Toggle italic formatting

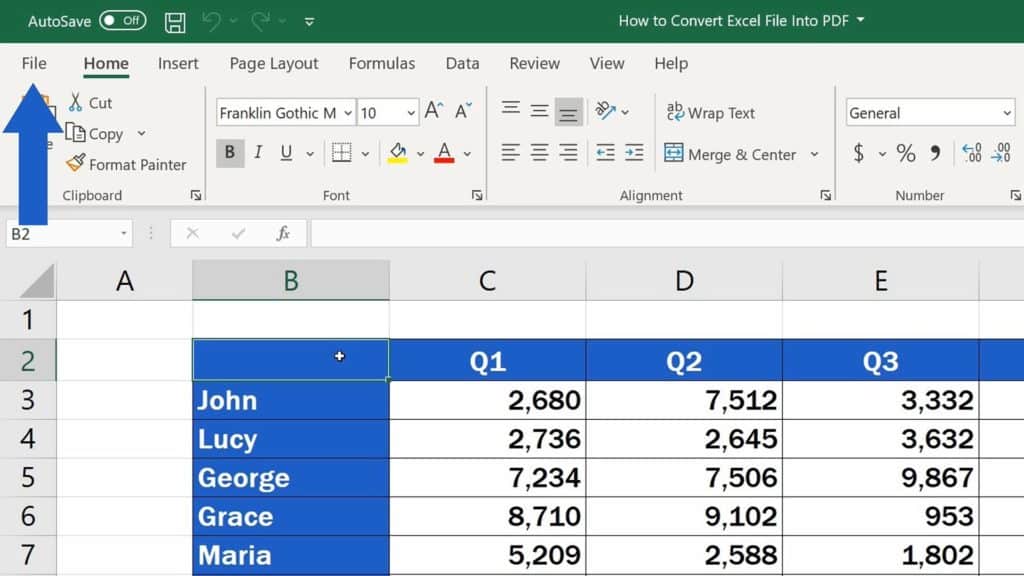click(256, 152)
